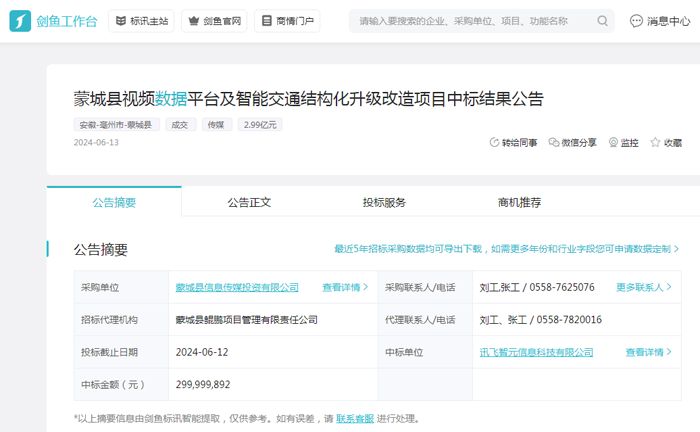
Task: Select the 商机推荐 tab
Action: [x=519, y=202]
